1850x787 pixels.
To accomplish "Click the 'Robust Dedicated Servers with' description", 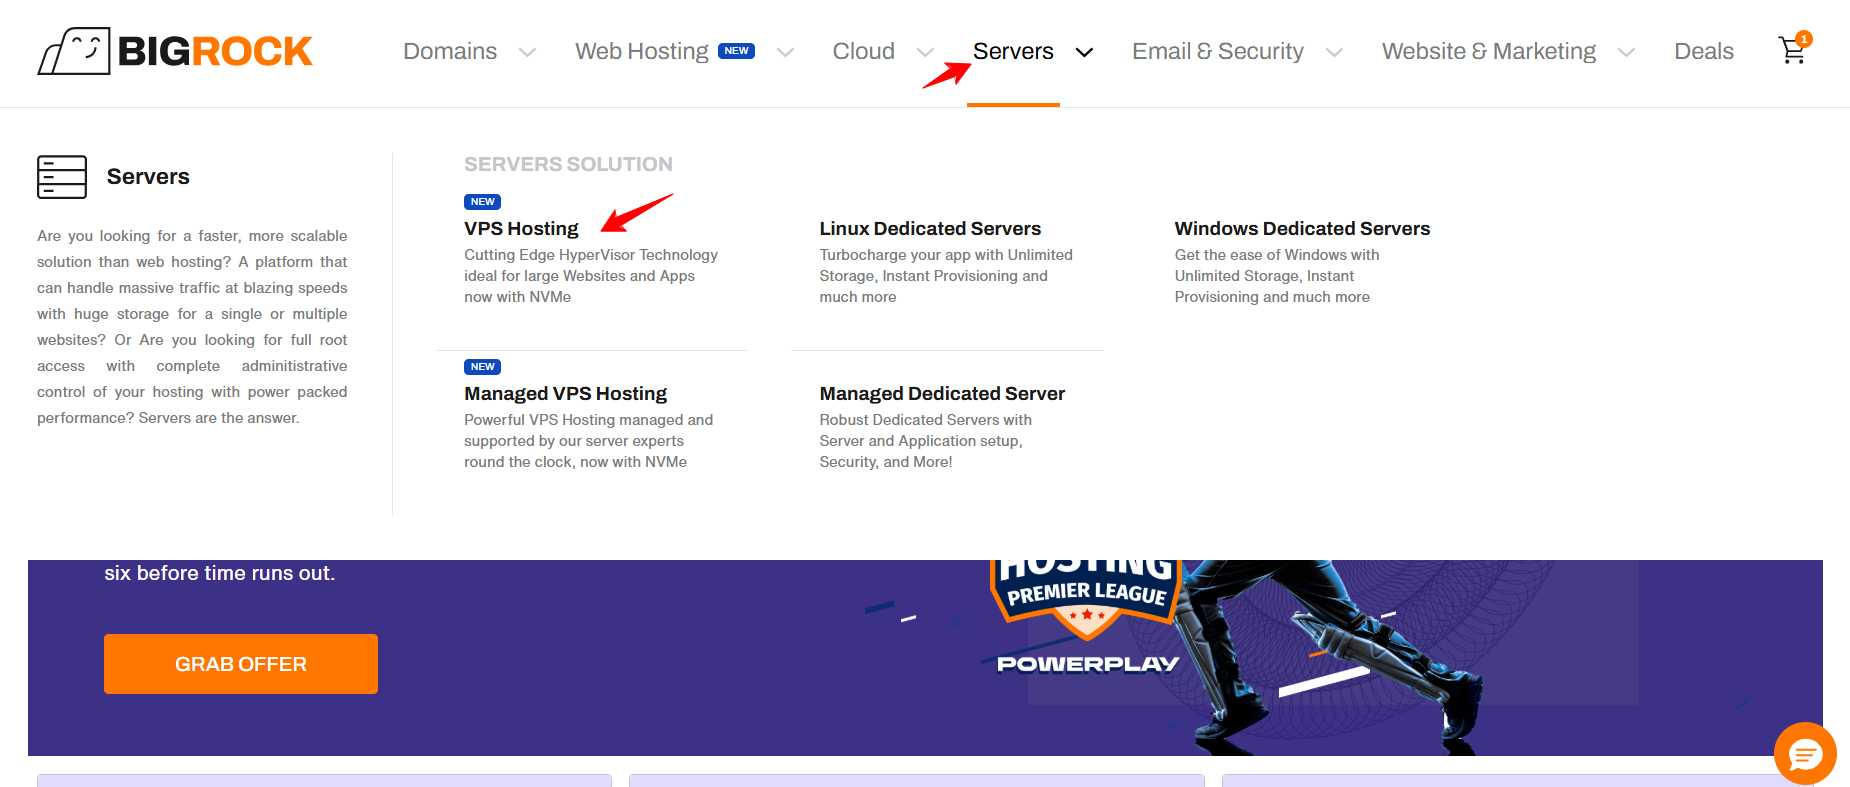I will click(x=926, y=441).
